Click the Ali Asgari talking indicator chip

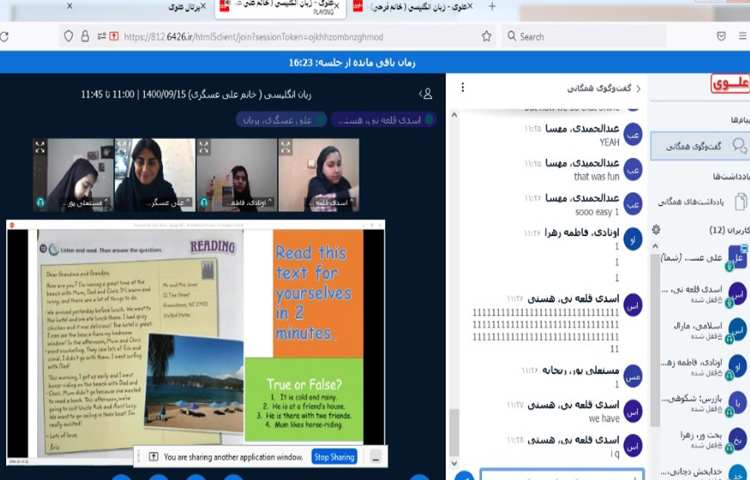[x=281, y=120]
